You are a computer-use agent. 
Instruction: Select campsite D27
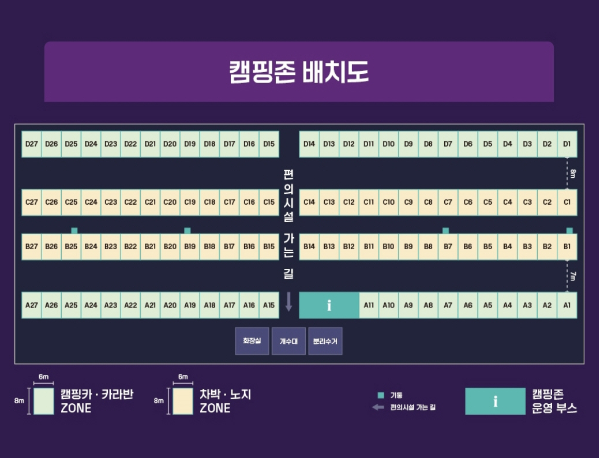pyautogui.click(x=31, y=144)
